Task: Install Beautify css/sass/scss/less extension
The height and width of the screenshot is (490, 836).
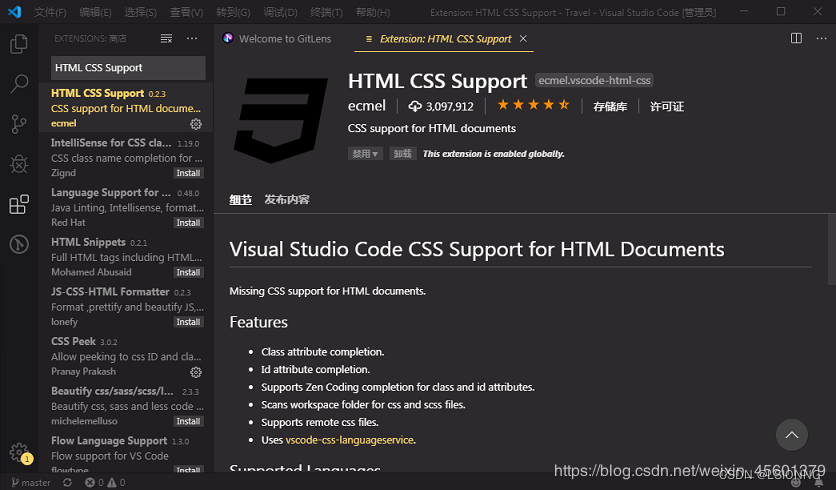Action: click(x=188, y=421)
